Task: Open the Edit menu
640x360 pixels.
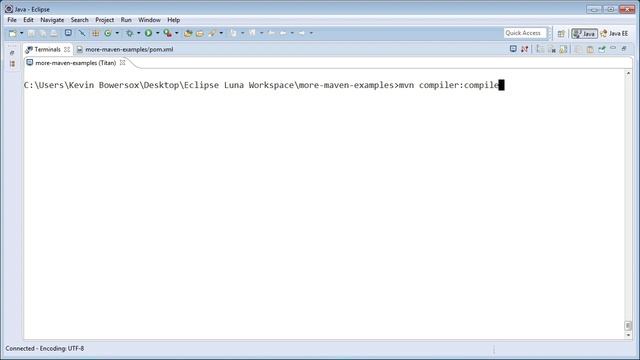Action: (x=28, y=20)
